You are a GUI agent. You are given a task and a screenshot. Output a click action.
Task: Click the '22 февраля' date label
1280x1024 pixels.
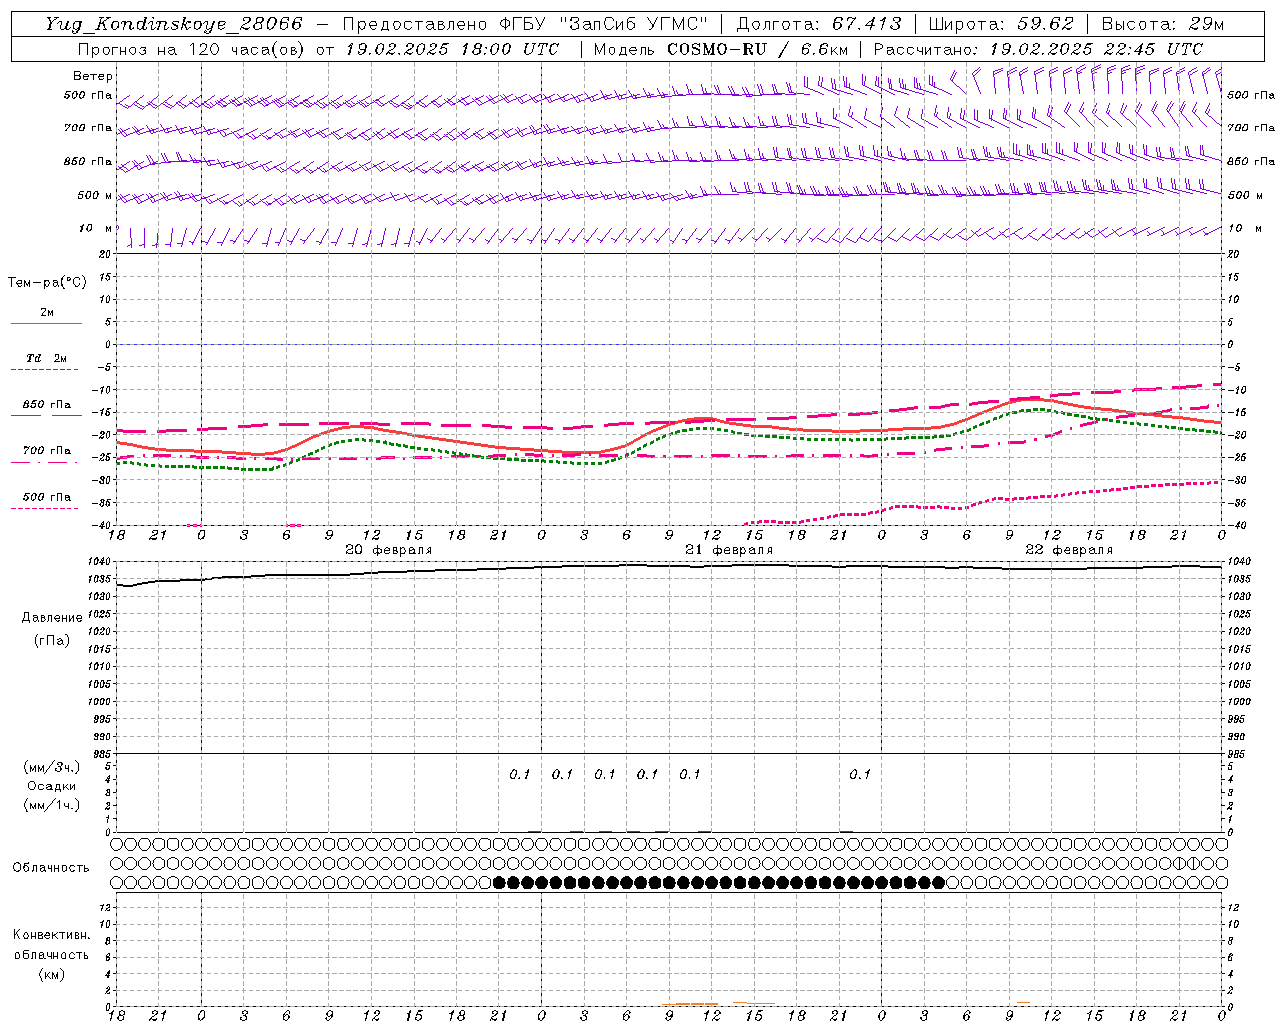(x=1069, y=550)
